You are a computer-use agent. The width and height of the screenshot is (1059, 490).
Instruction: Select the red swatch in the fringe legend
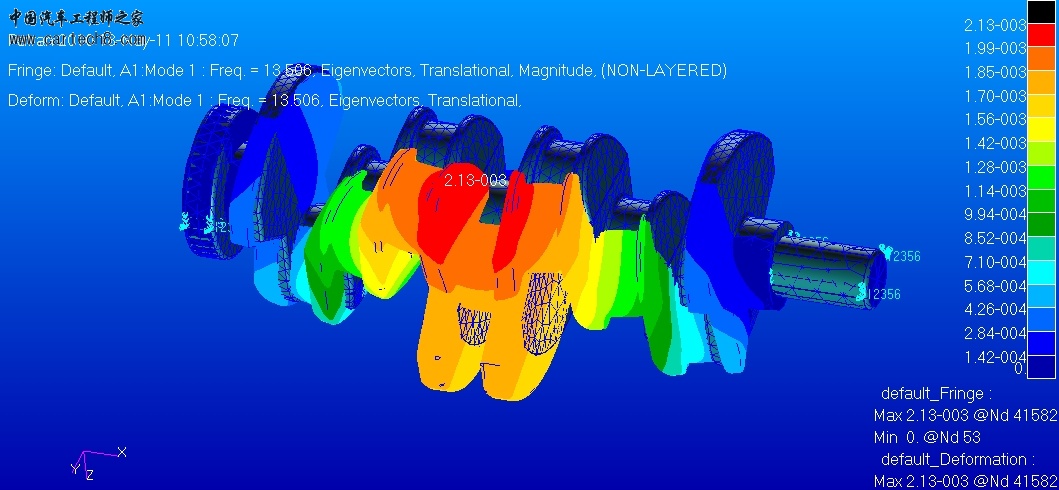1040,35
